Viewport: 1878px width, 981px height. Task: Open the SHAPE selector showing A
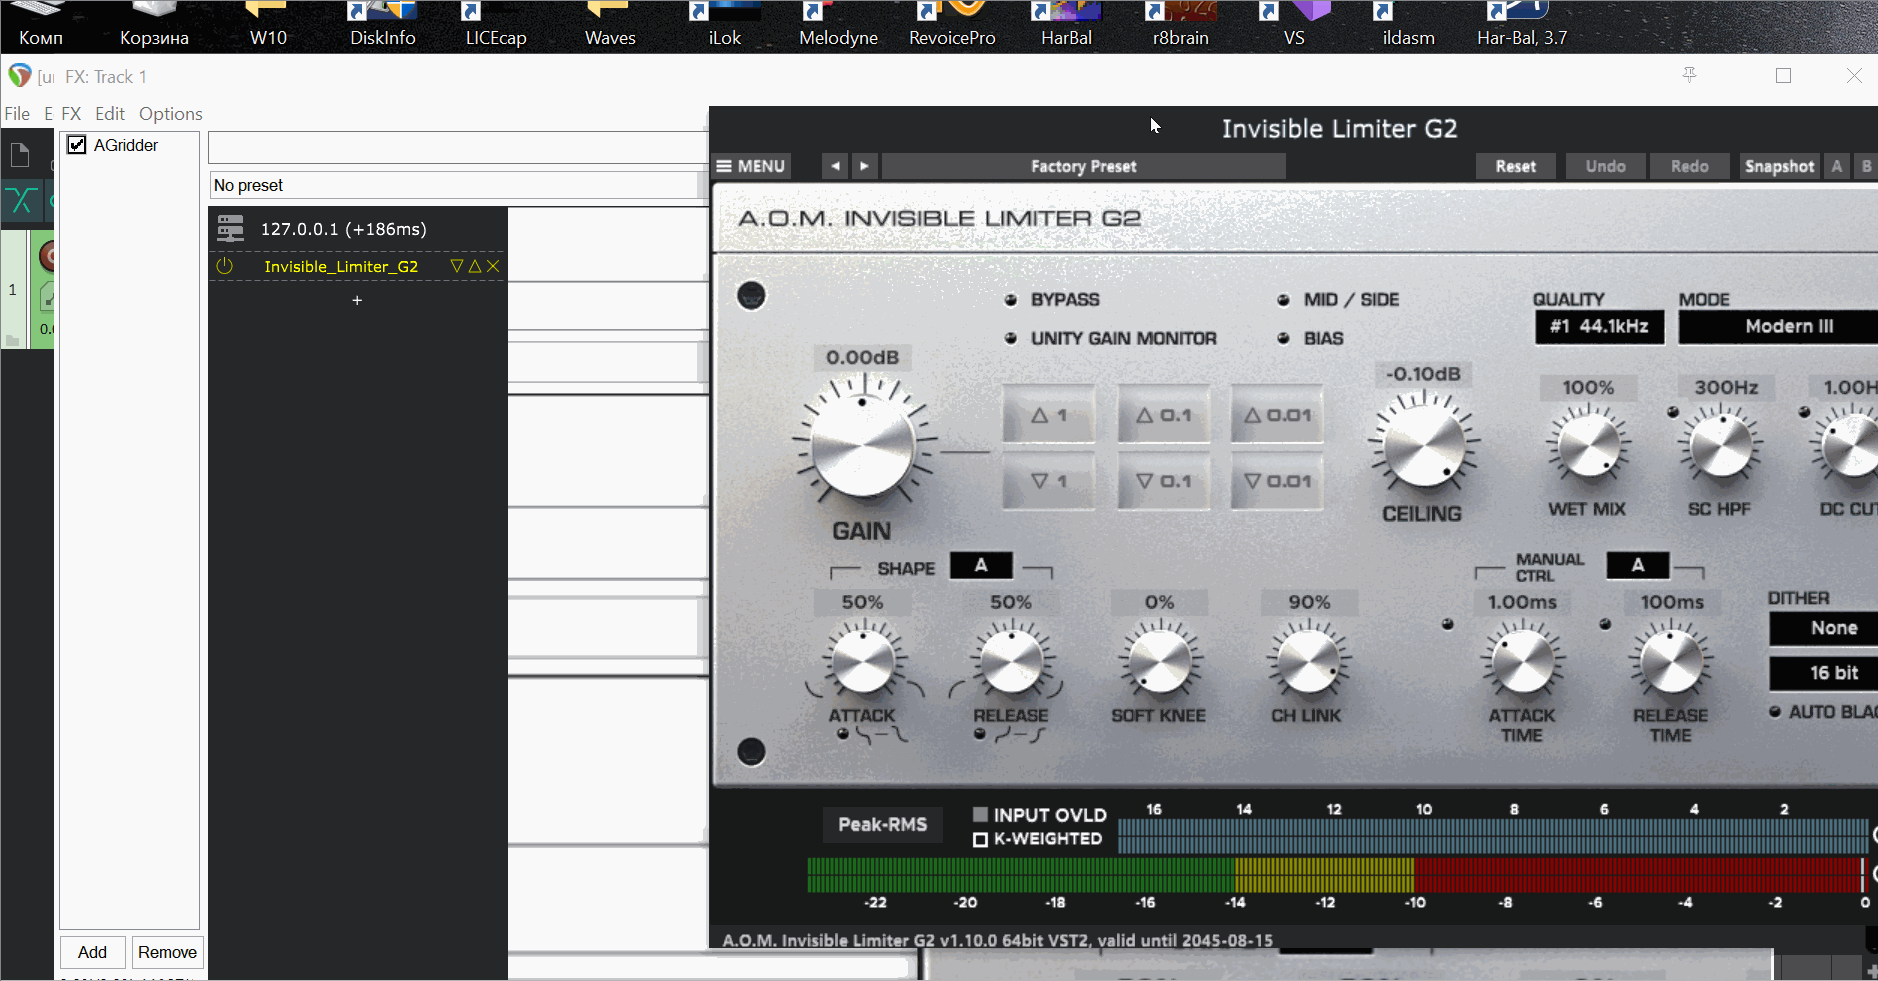[981, 565]
